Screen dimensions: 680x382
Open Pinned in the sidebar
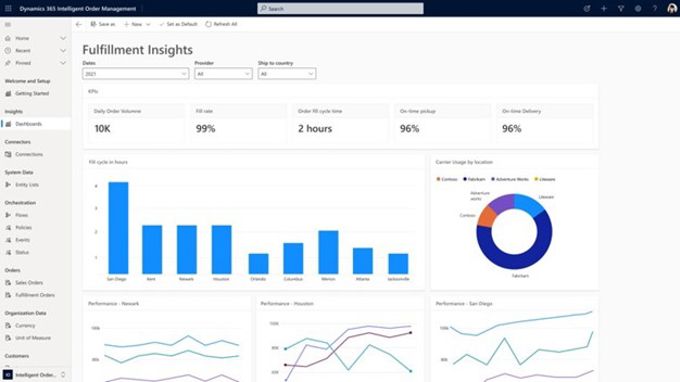(23, 63)
